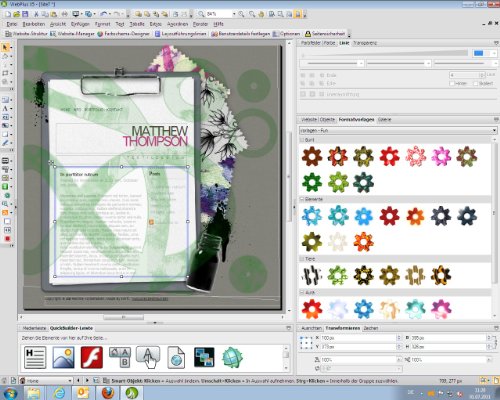The height and width of the screenshot is (400, 500).
Task: Open the first line style dropdown
Action: point(360,63)
